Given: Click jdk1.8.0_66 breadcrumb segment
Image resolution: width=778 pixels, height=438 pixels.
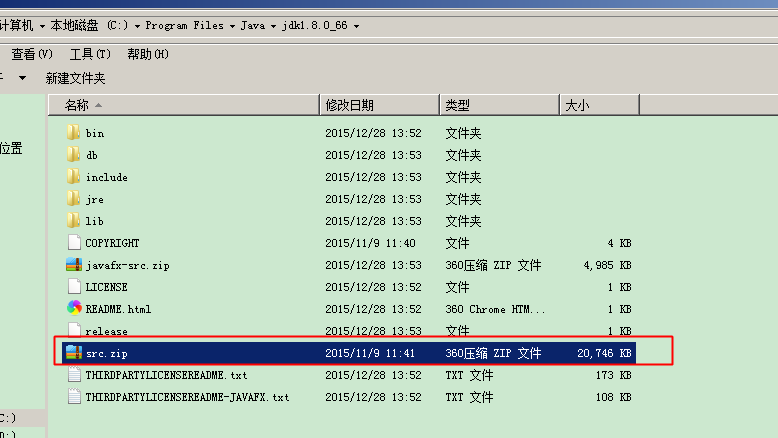Looking at the screenshot, I should point(315,25).
